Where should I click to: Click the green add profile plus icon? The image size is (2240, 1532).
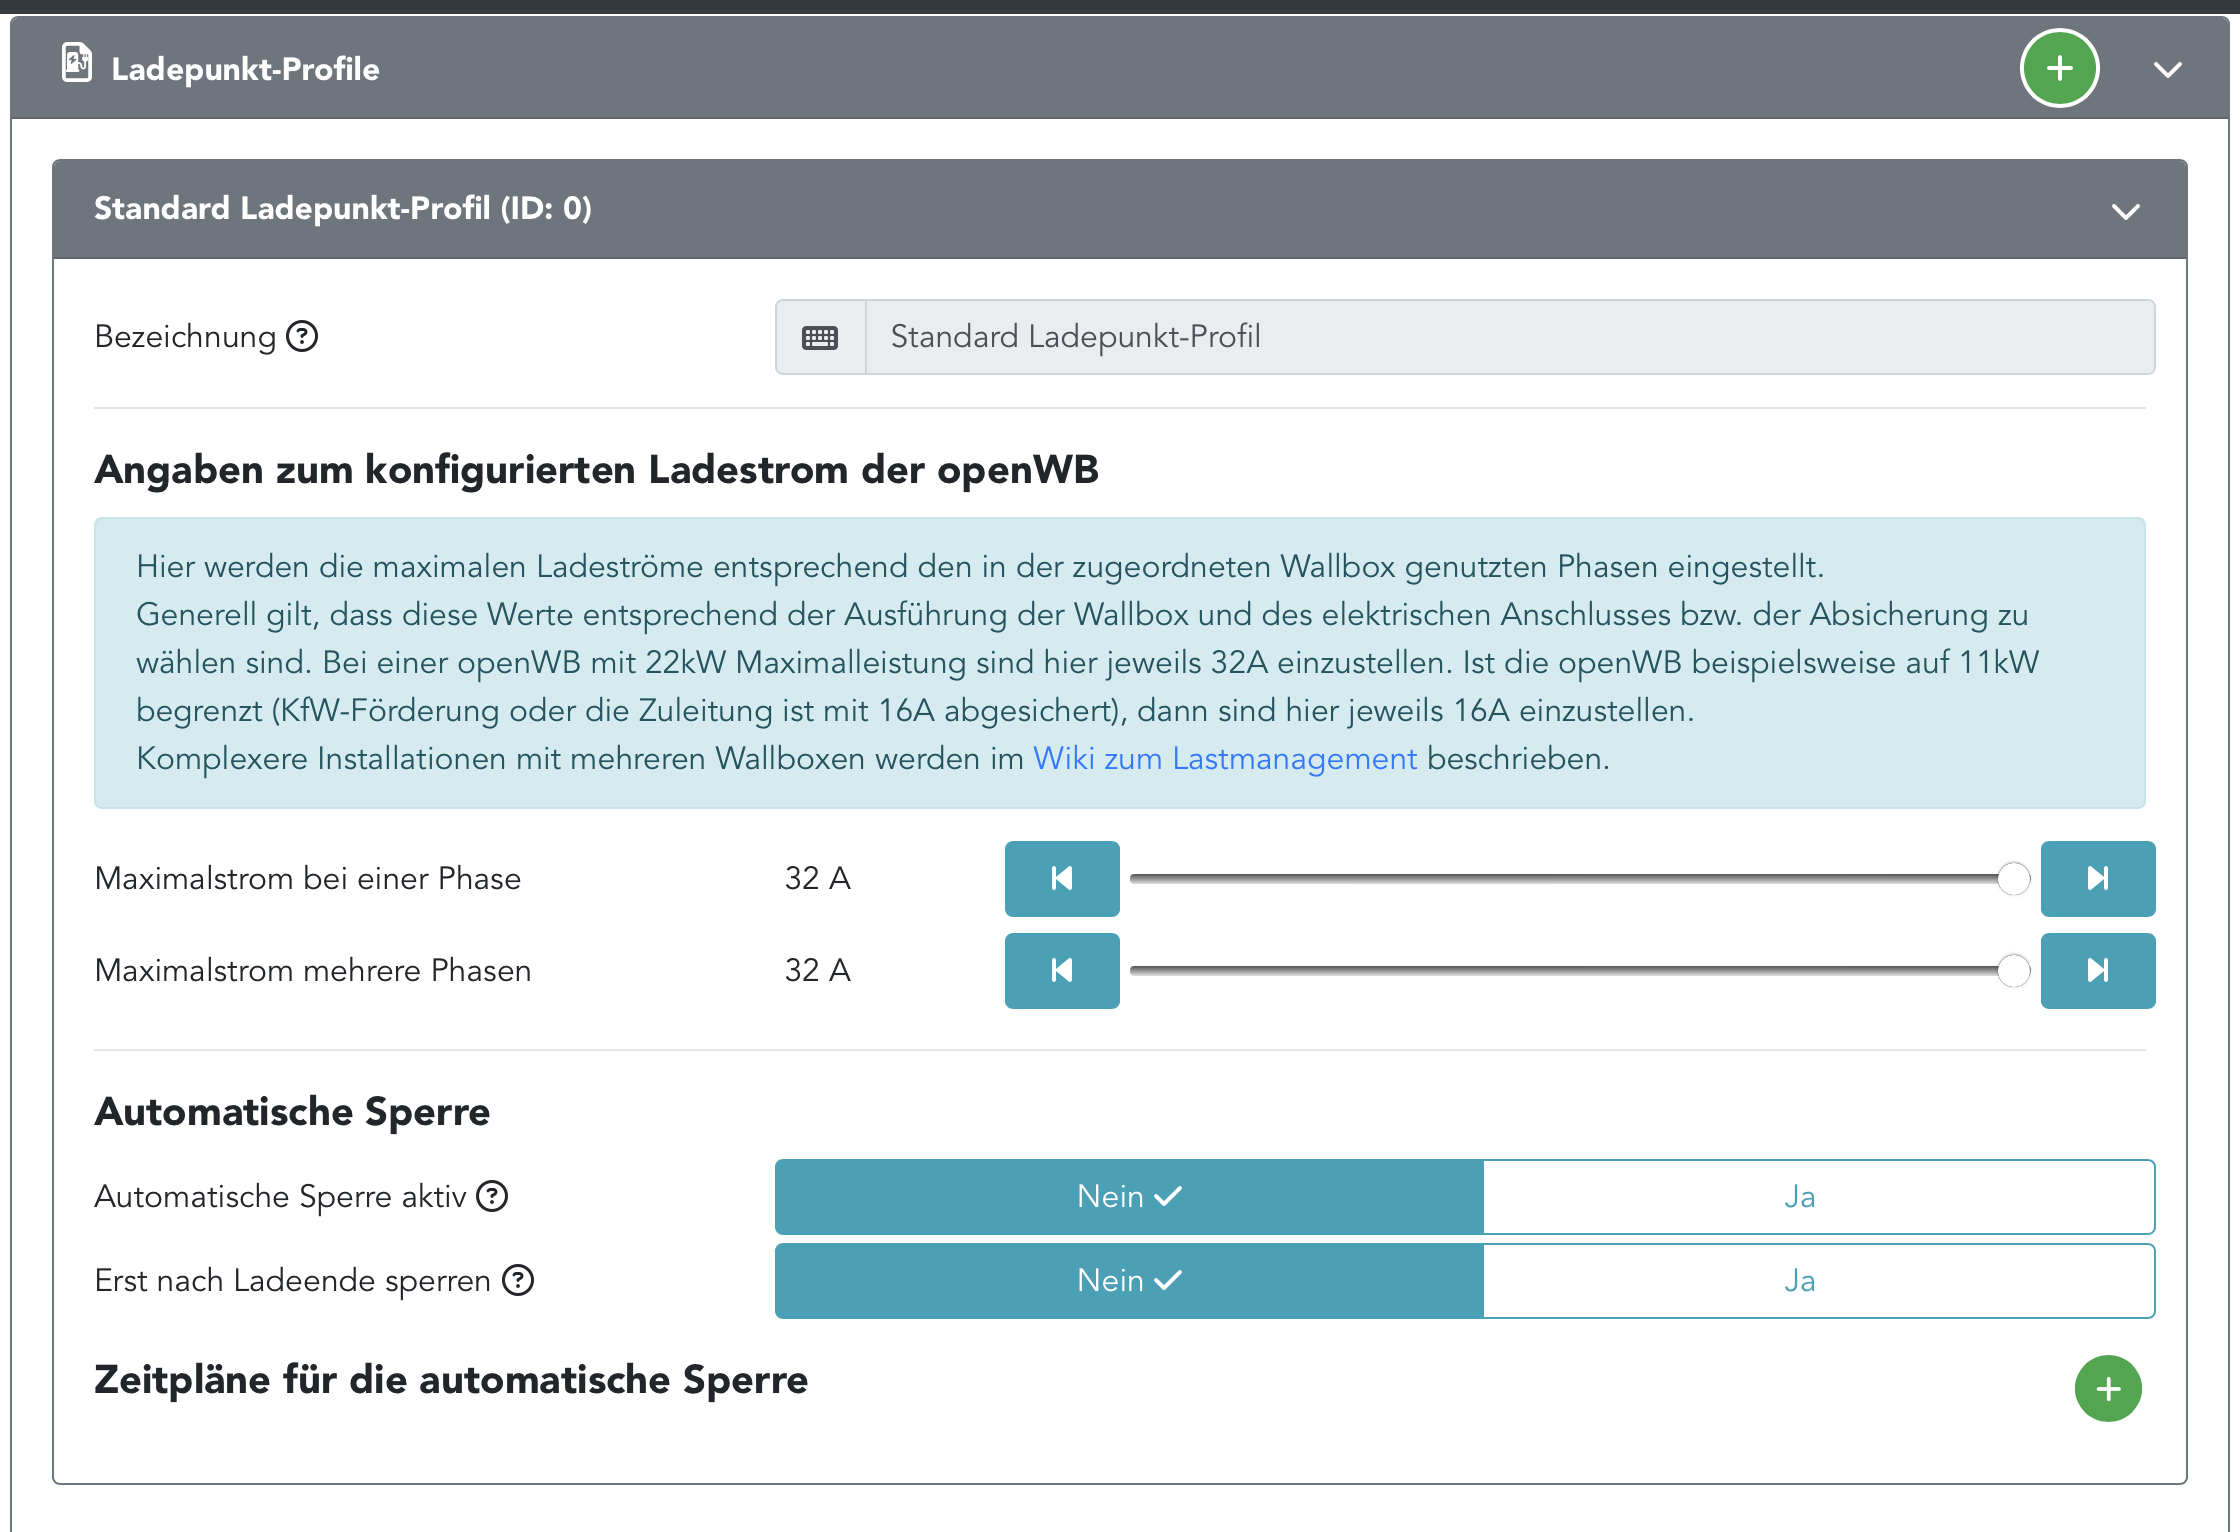2059,69
